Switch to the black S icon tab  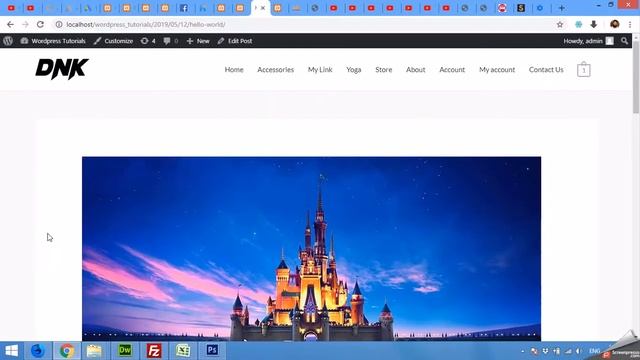[x=521, y=8]
